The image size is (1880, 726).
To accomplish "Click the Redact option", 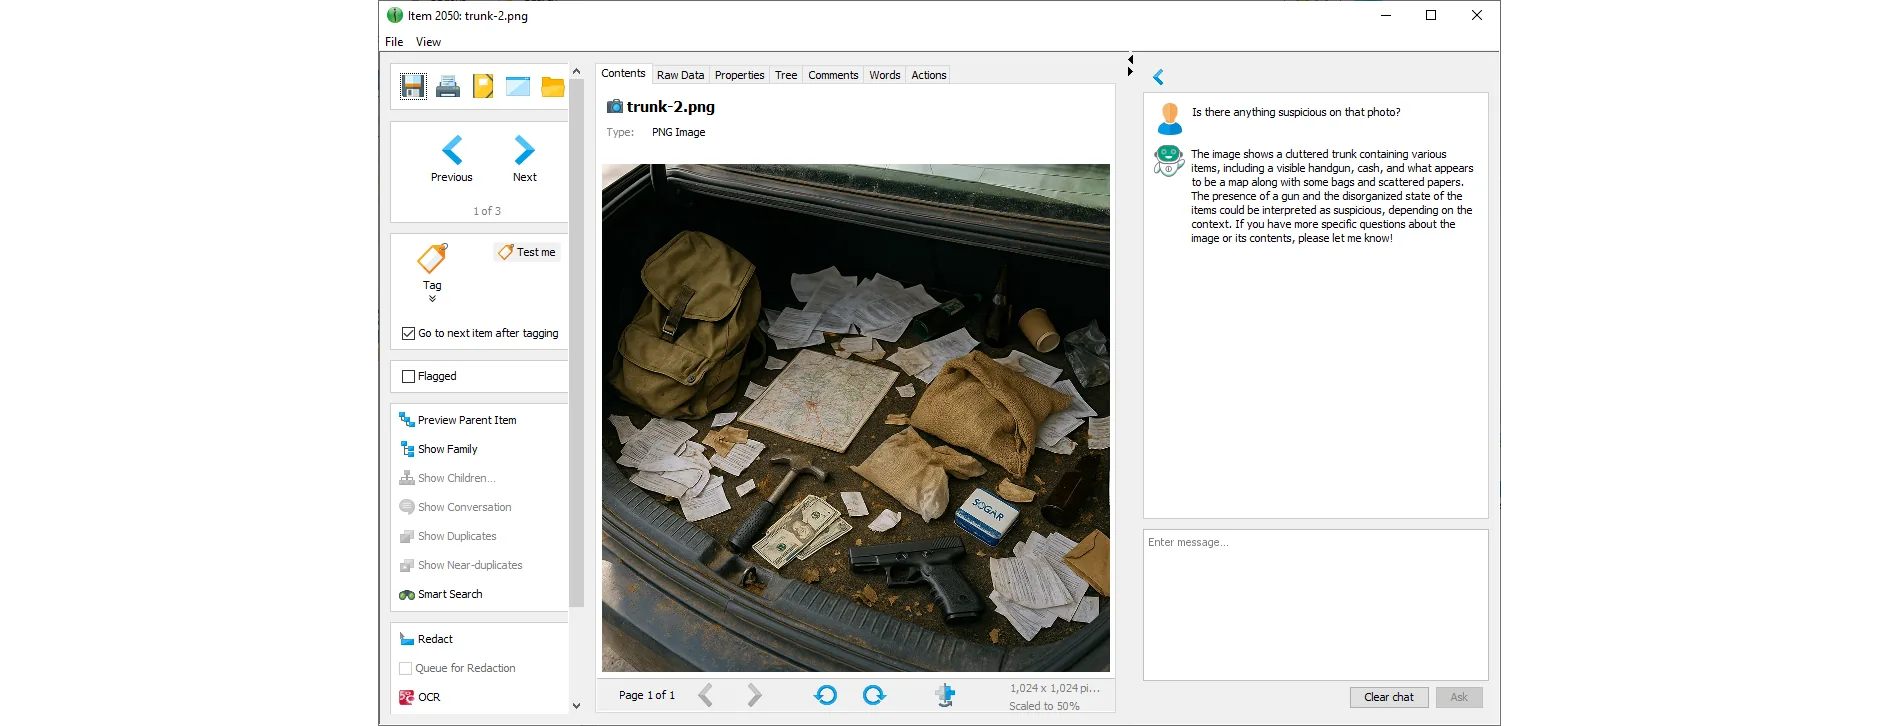I will point(426,639).
